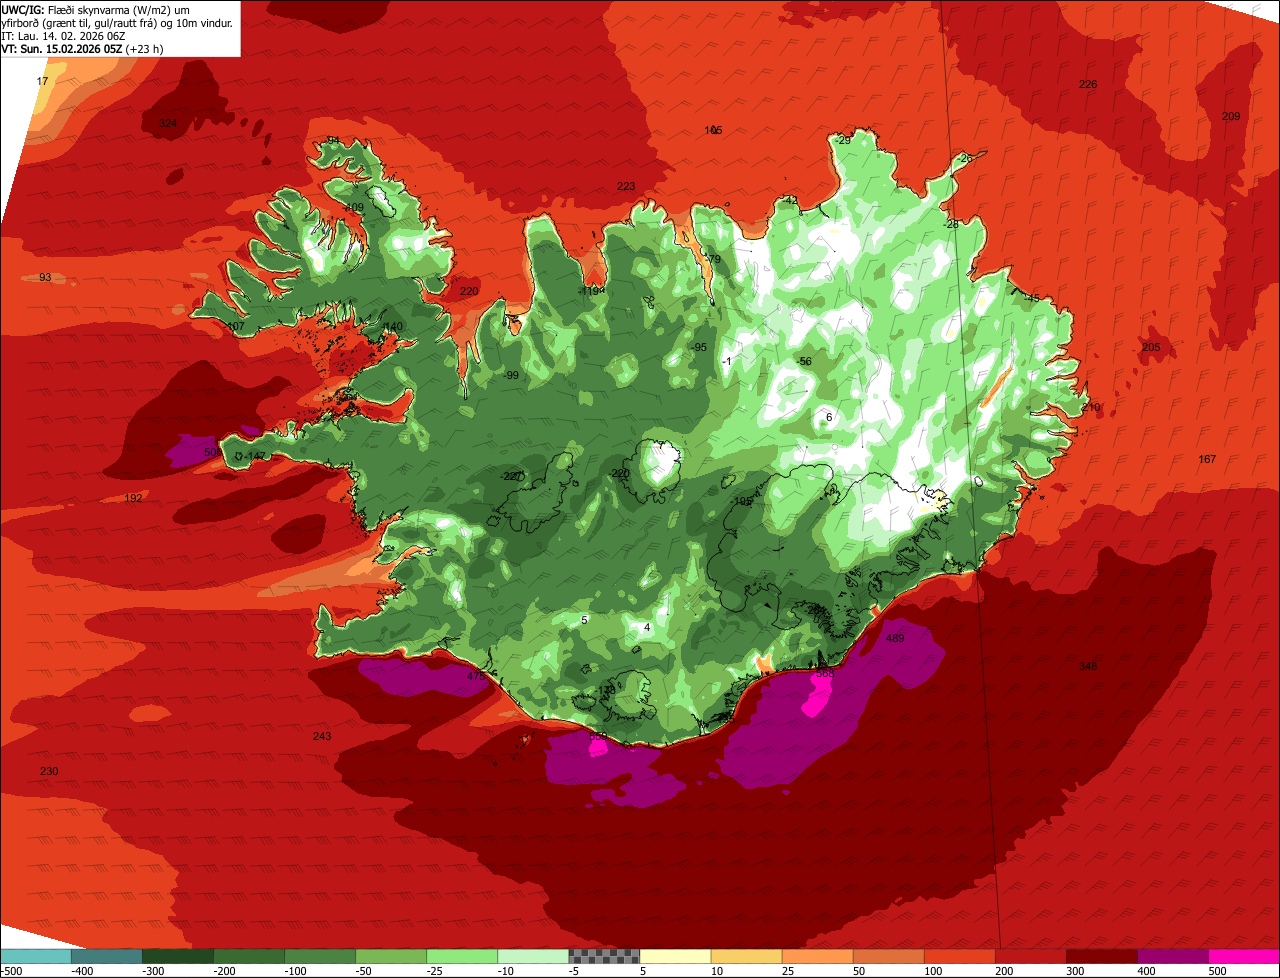Click the bright magenta swatch above 500
This screenshot has width=1280, height=978.
1244,956
